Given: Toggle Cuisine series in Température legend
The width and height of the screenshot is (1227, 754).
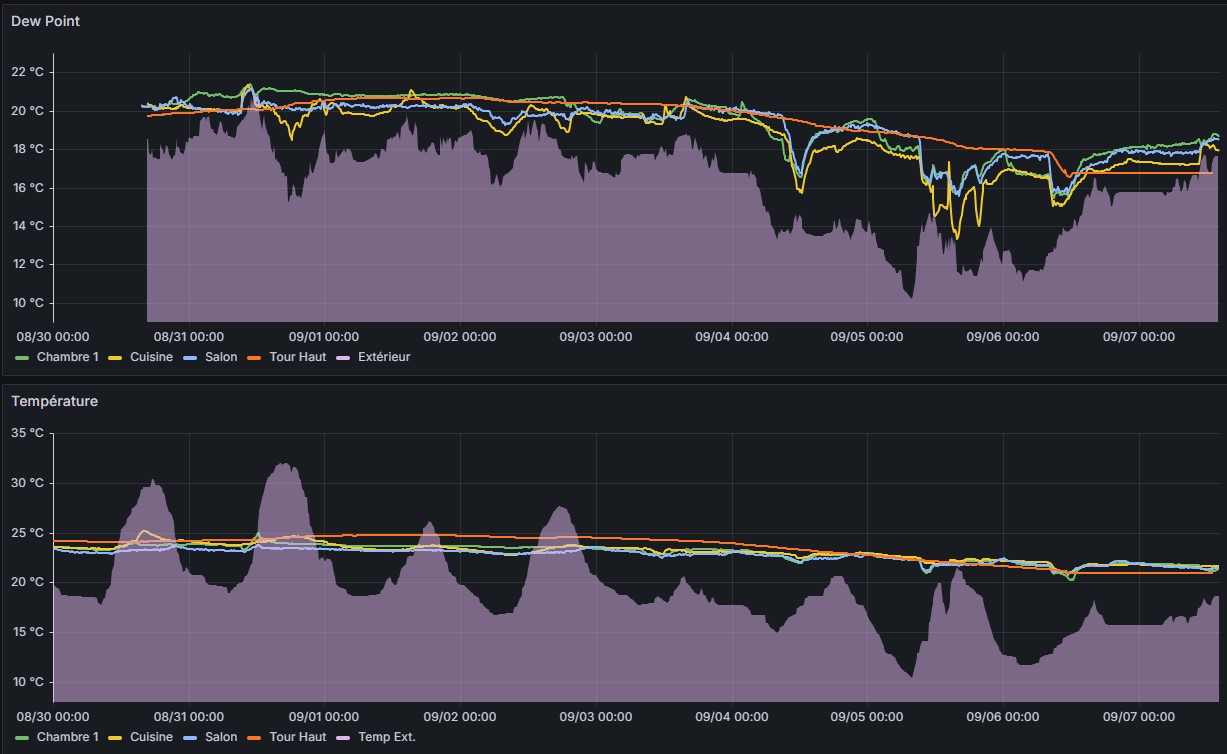Looking at the screenshot, I should click(x=151, y=737).
